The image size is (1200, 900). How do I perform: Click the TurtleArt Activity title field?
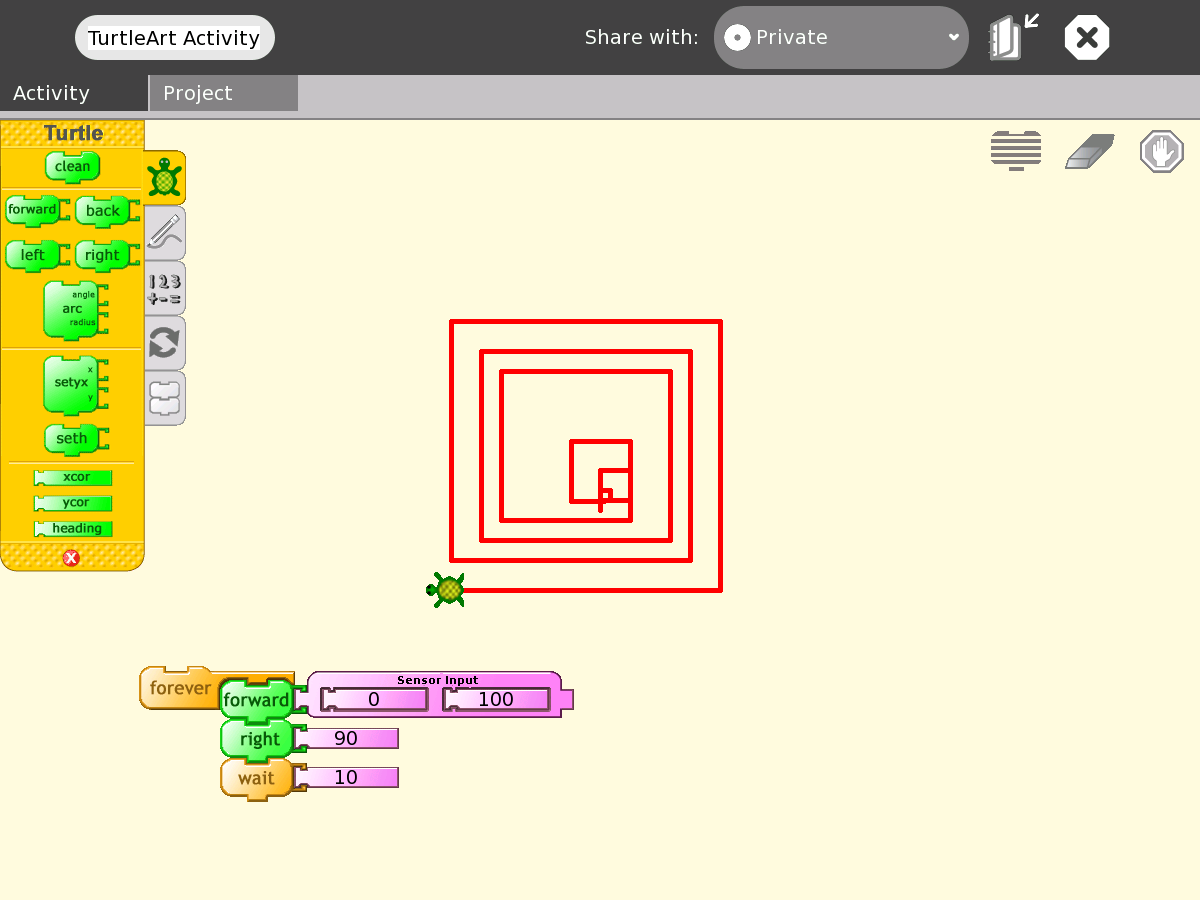point(174,38)
